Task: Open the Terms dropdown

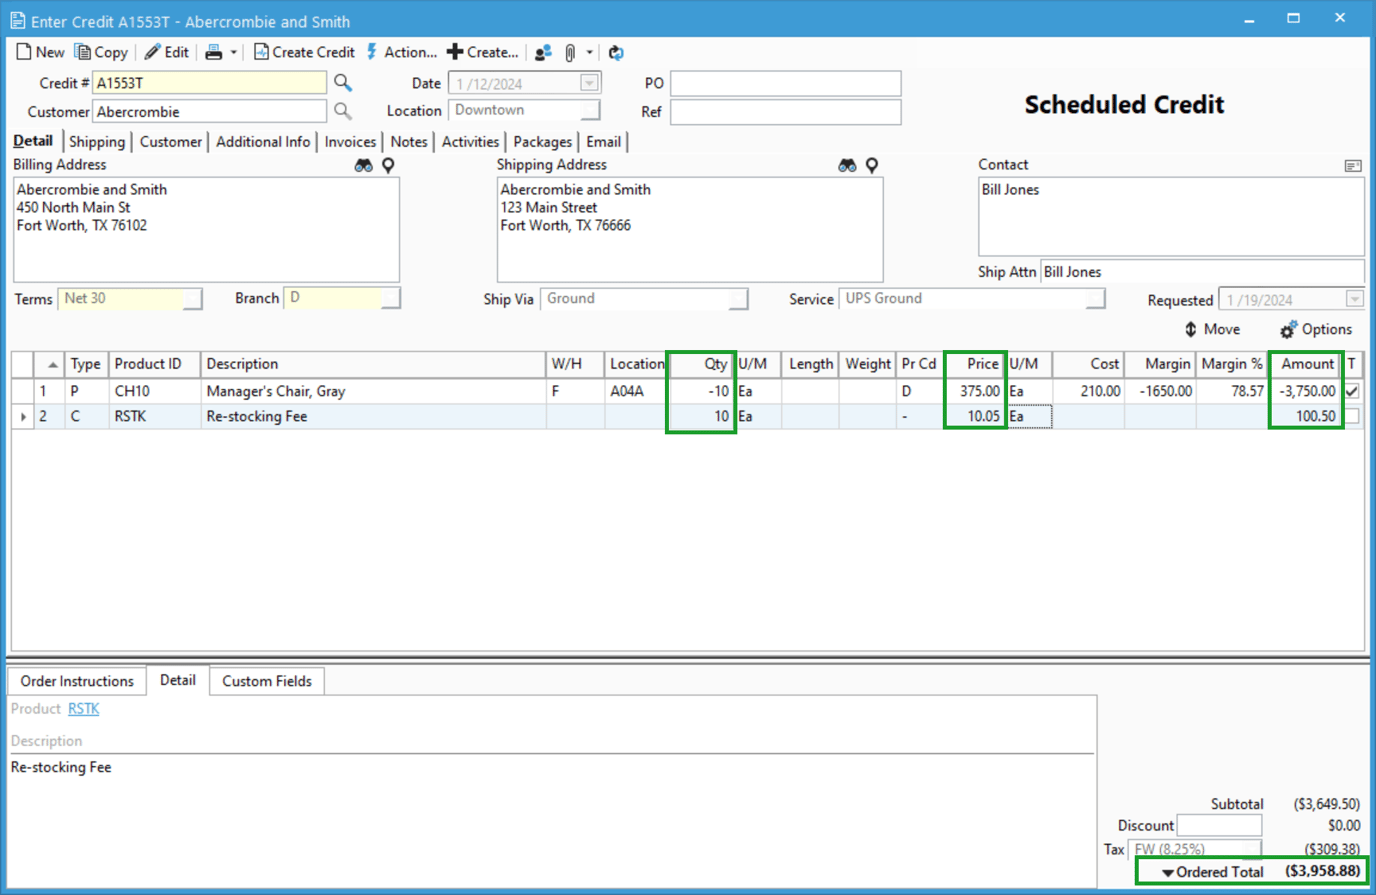Action: 193,298
